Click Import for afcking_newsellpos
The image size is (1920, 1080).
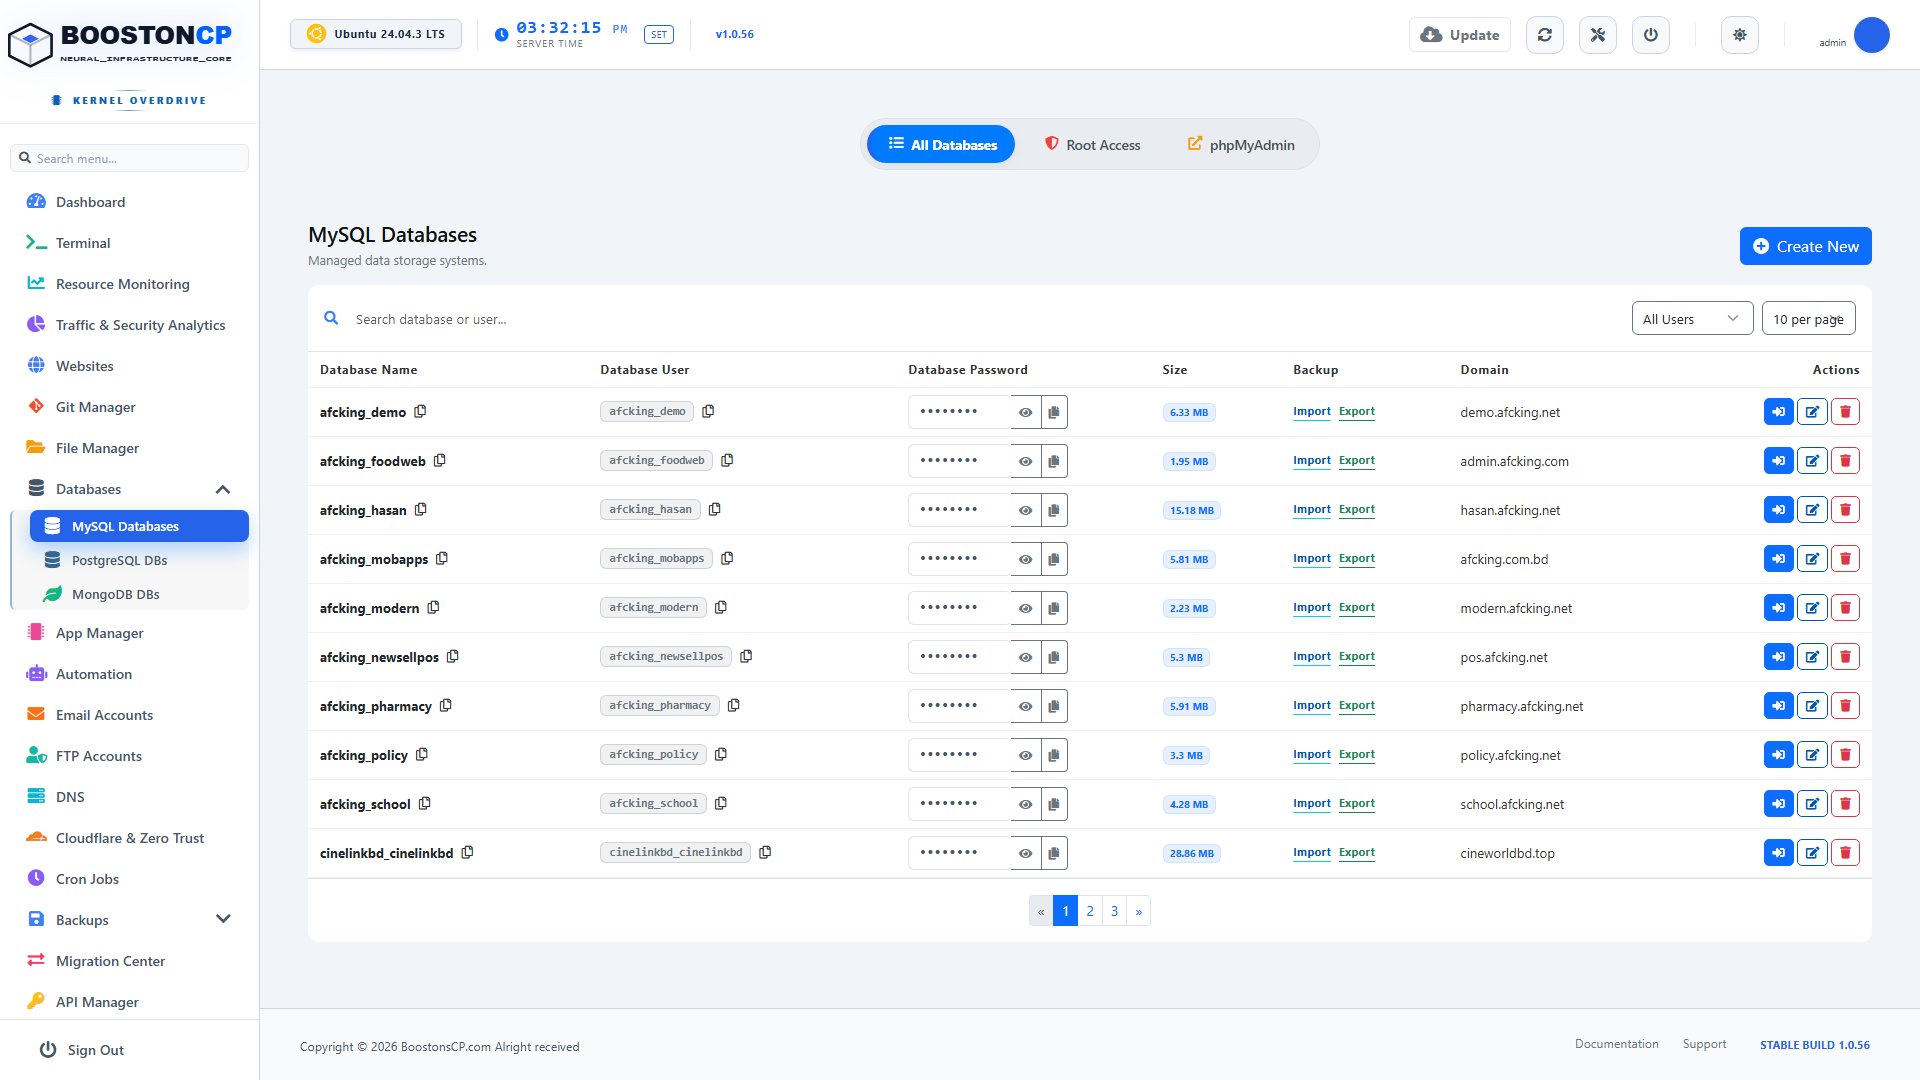click(1311, 656)
